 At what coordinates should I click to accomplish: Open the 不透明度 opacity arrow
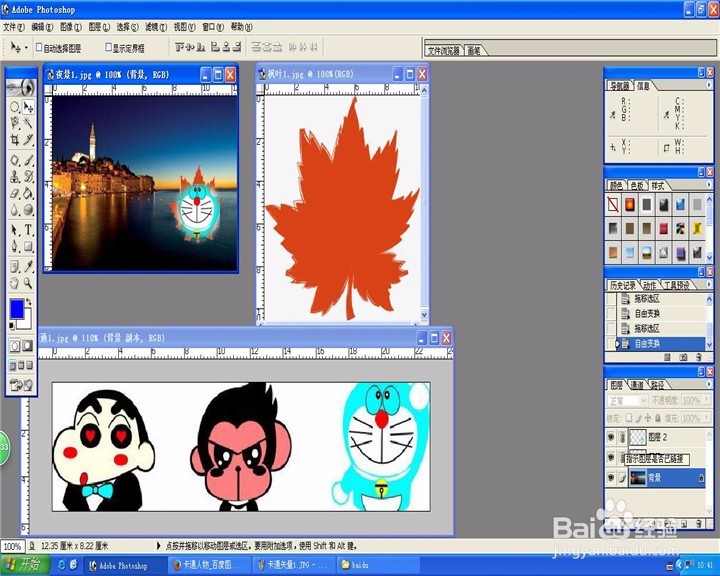[x=705, y=401]
